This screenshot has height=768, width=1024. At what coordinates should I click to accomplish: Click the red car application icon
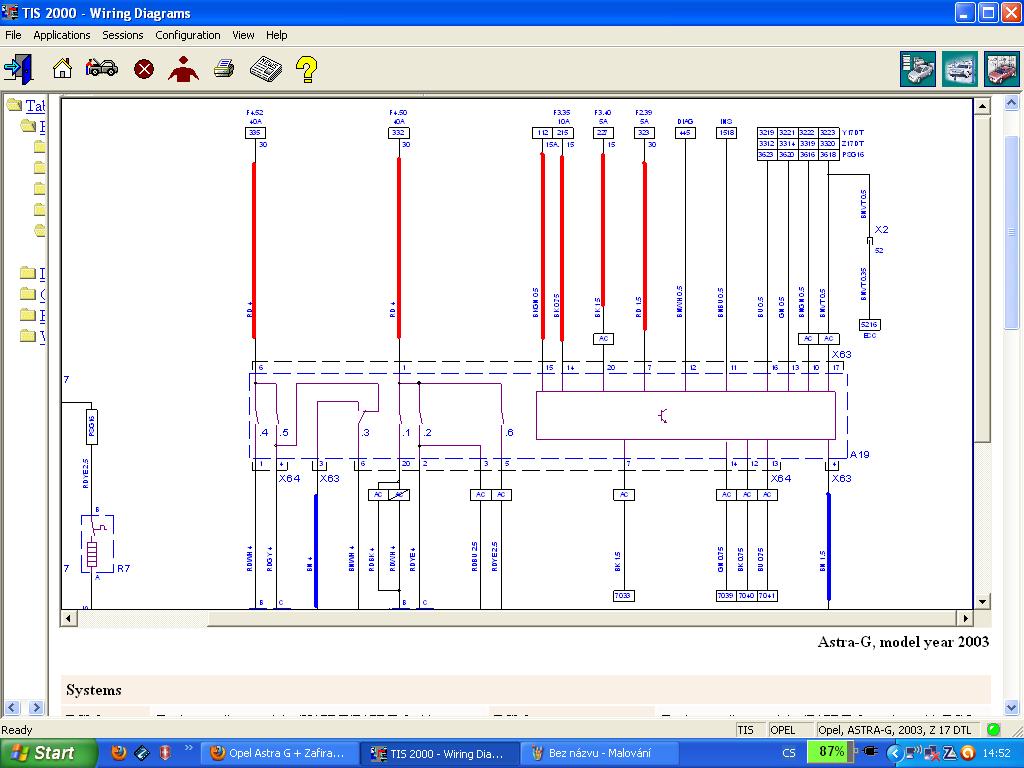click(1001, 69)
